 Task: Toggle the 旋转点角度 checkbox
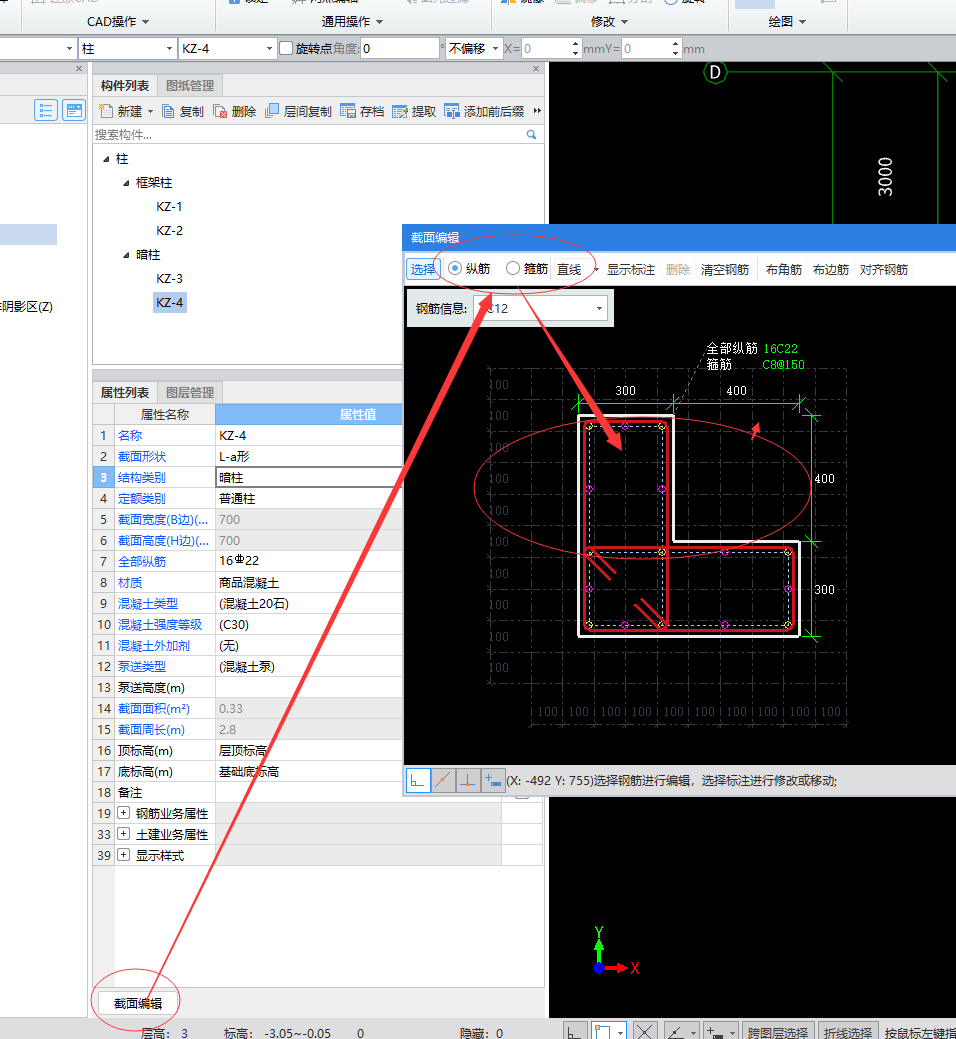(286, 48)
